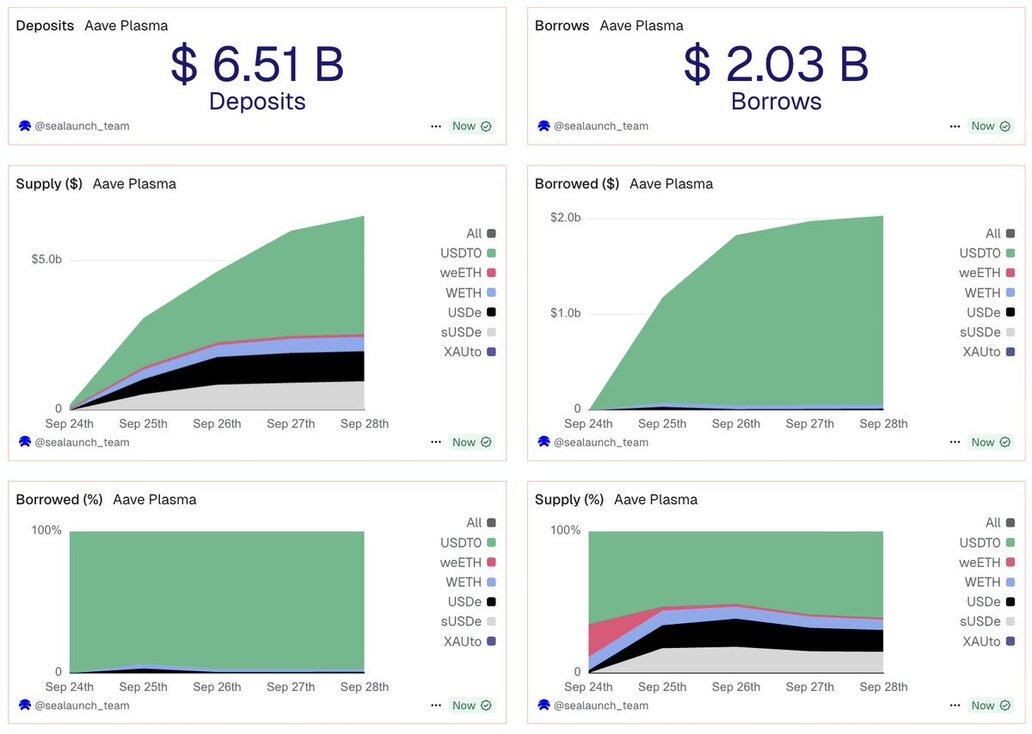Toggle the USDT0 series in the Supply (%) legend
Image resolution: width=1032 pixels, height=734 pixels.
(x=987, y=542)
